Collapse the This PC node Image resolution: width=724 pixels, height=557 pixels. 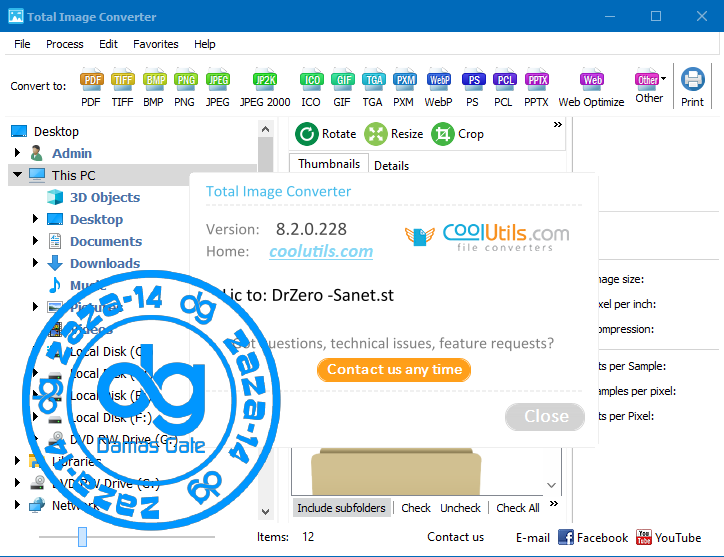coord(18,175)
